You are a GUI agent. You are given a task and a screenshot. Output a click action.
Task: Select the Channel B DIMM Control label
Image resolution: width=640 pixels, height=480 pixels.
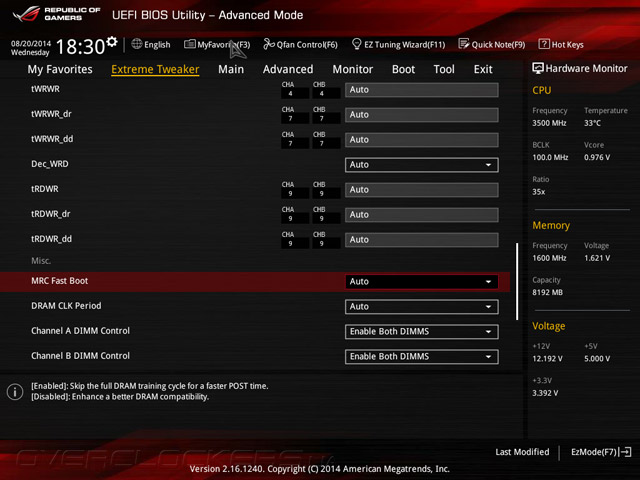[x=80, y=356]
